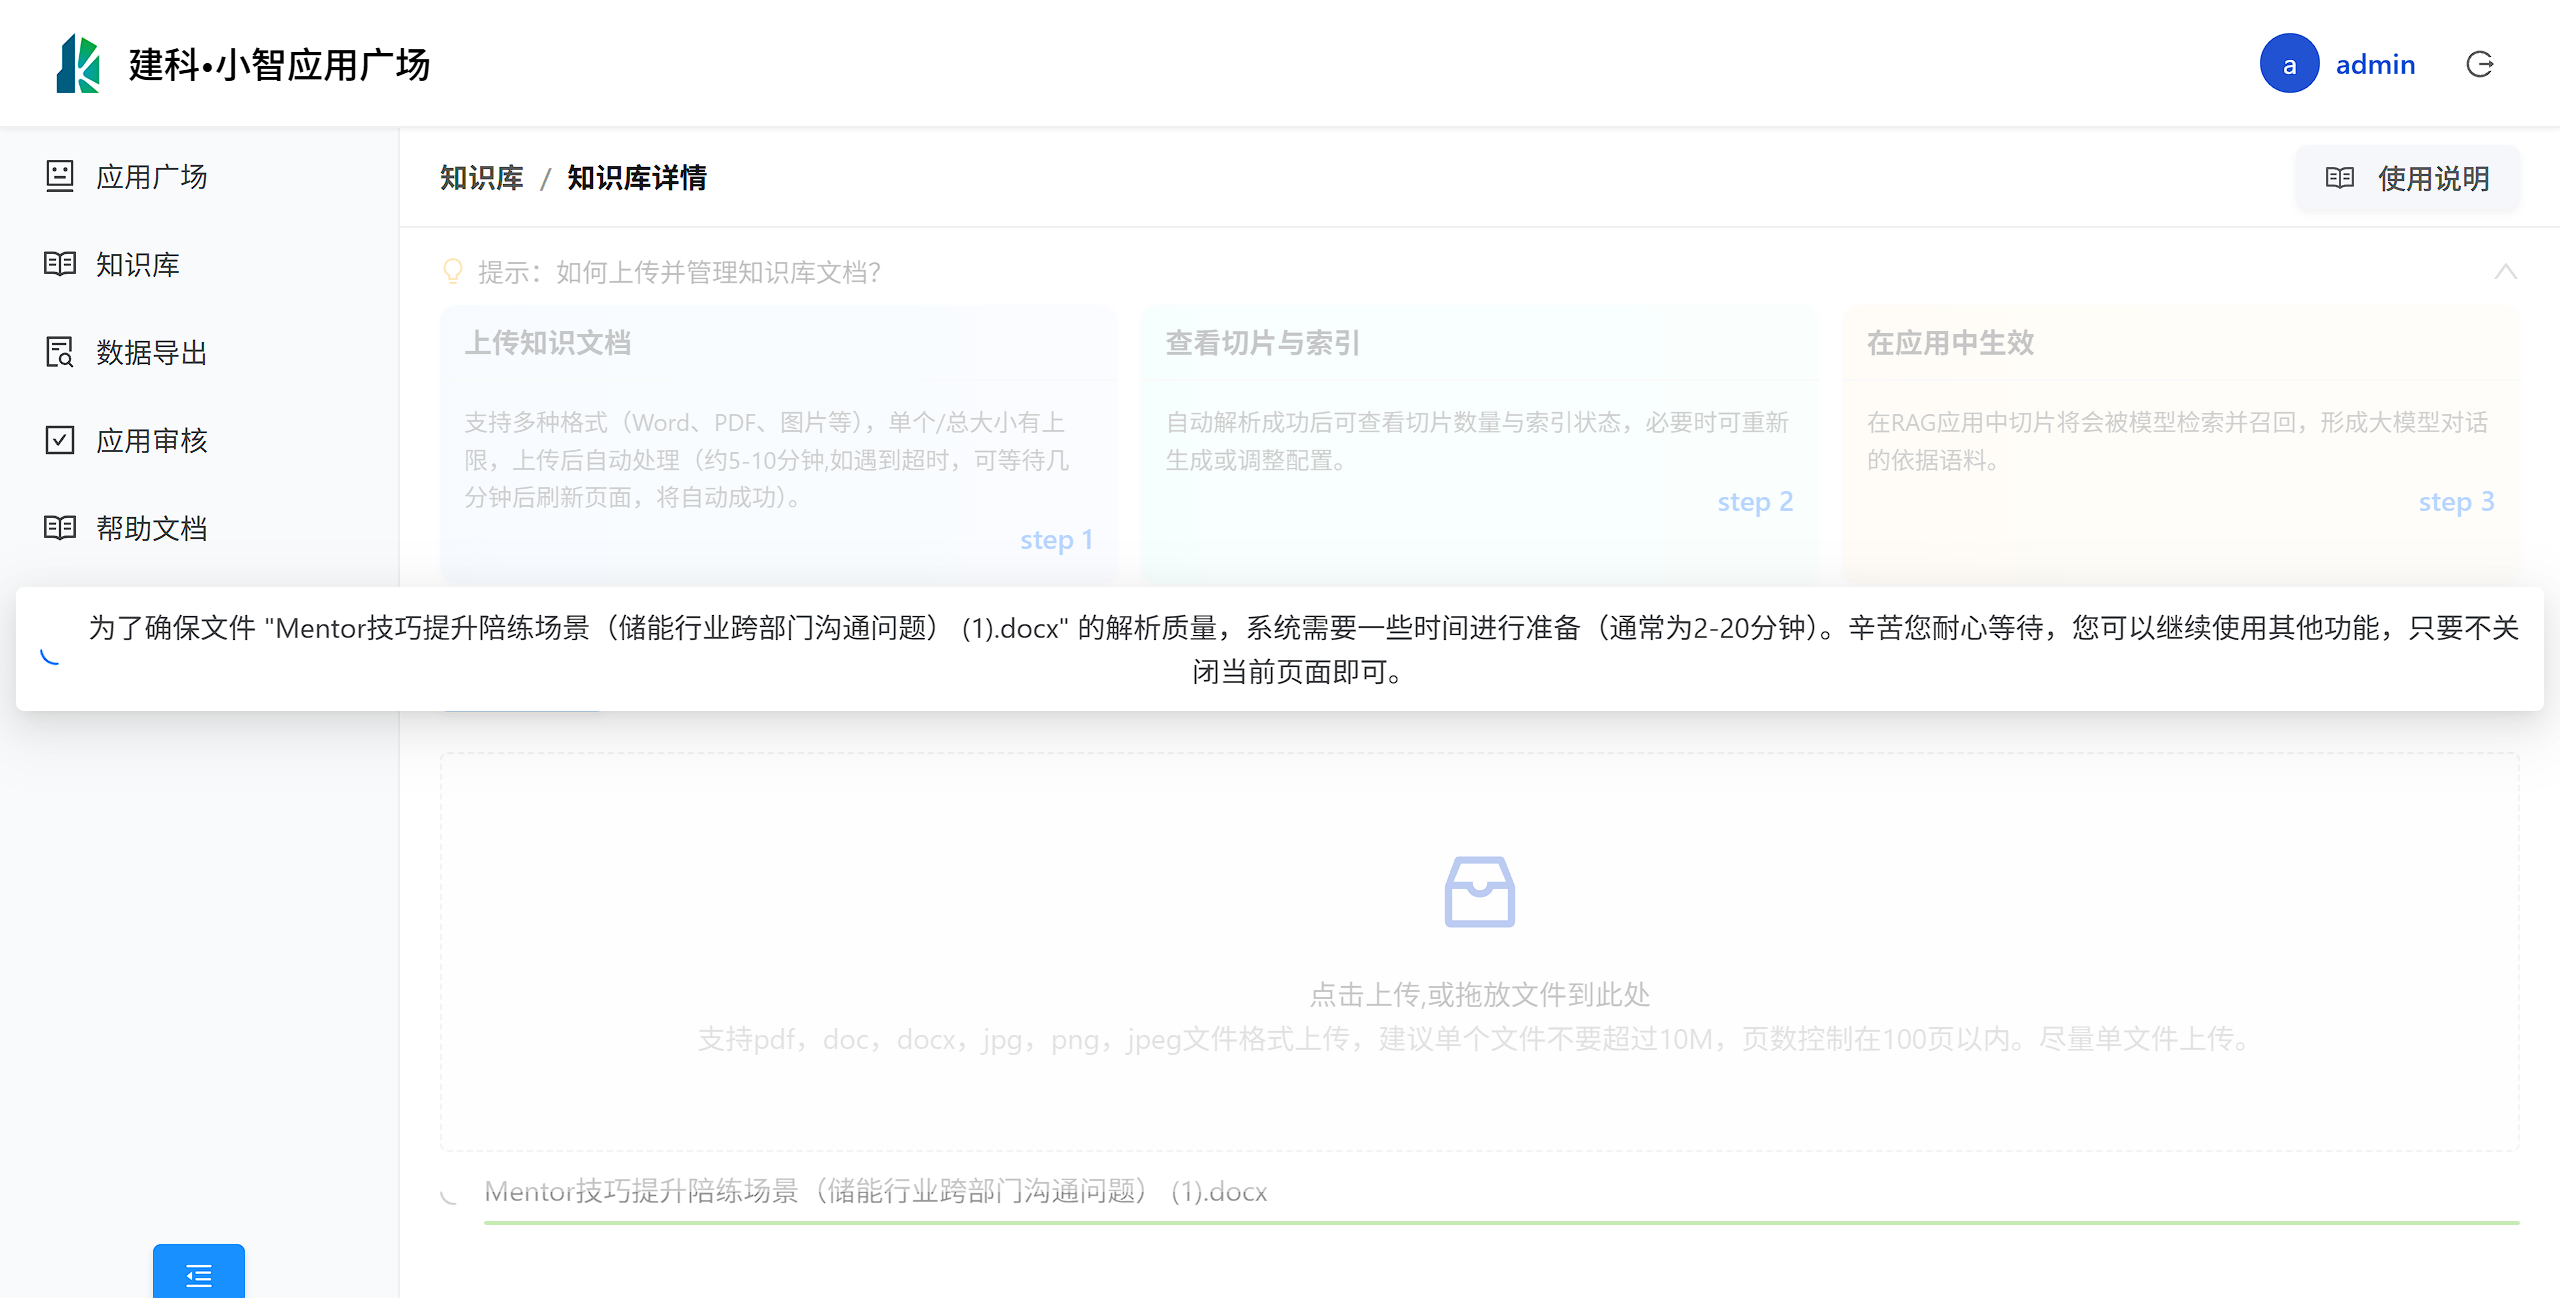Click the 建科·小智 logo icon
This screenshot has height=1298, width=2560.
[78, 64]
